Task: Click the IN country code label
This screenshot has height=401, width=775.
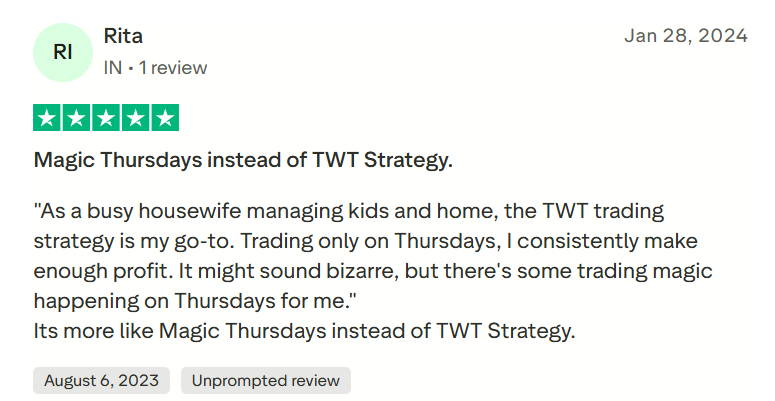Action: pos(112,68)
